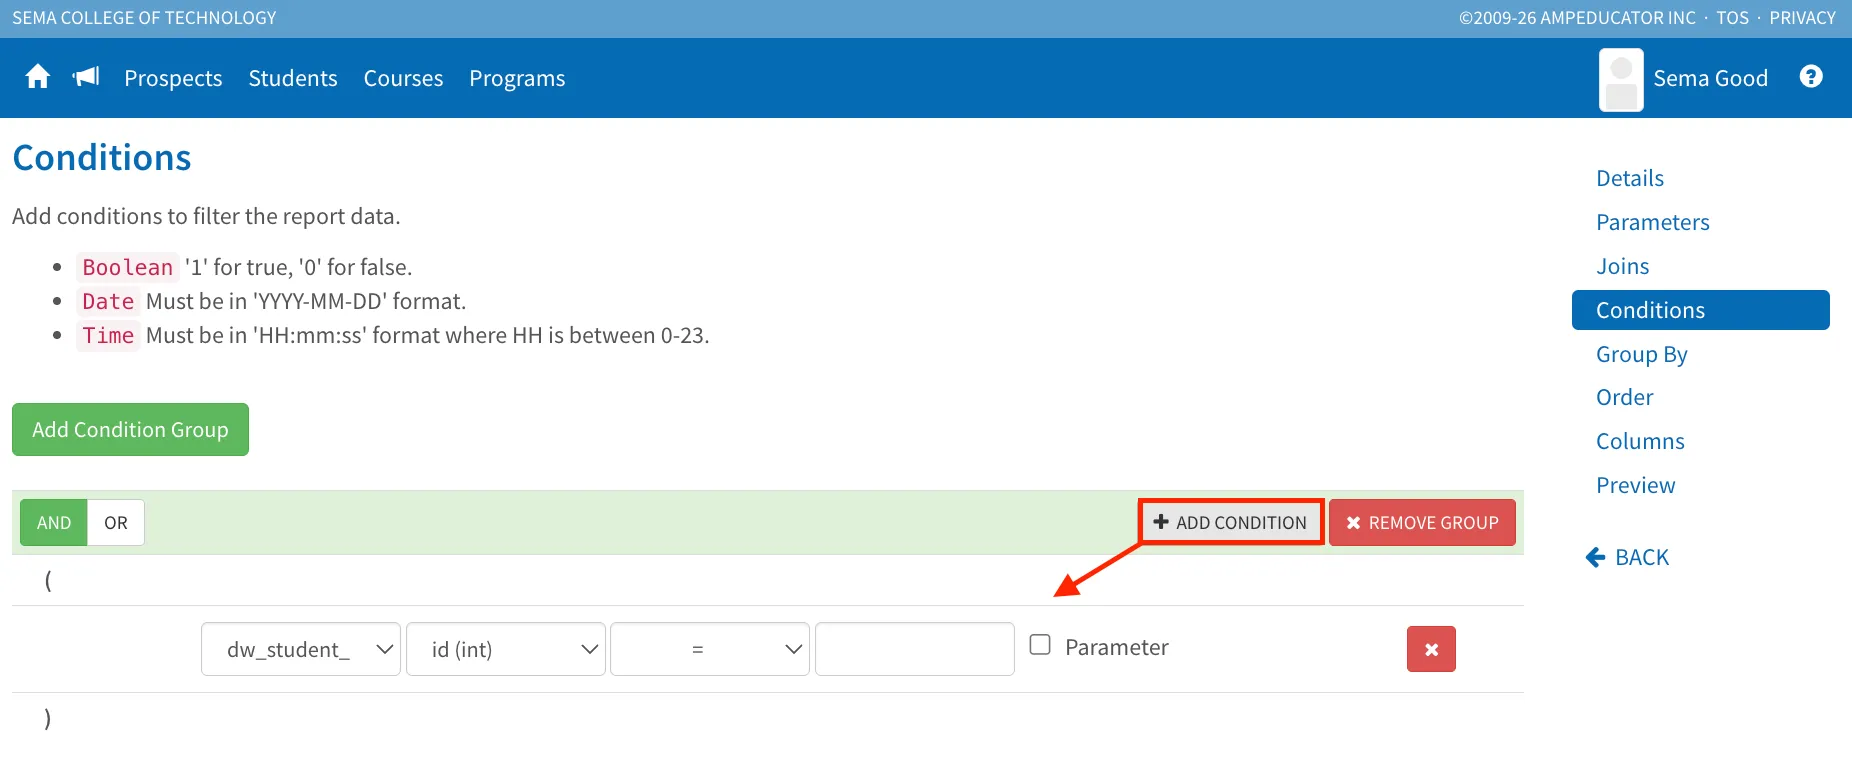The width and height of the screenshot is (1852, 772).
Task: Open the announcements megaphone icon
Action: 86,77
